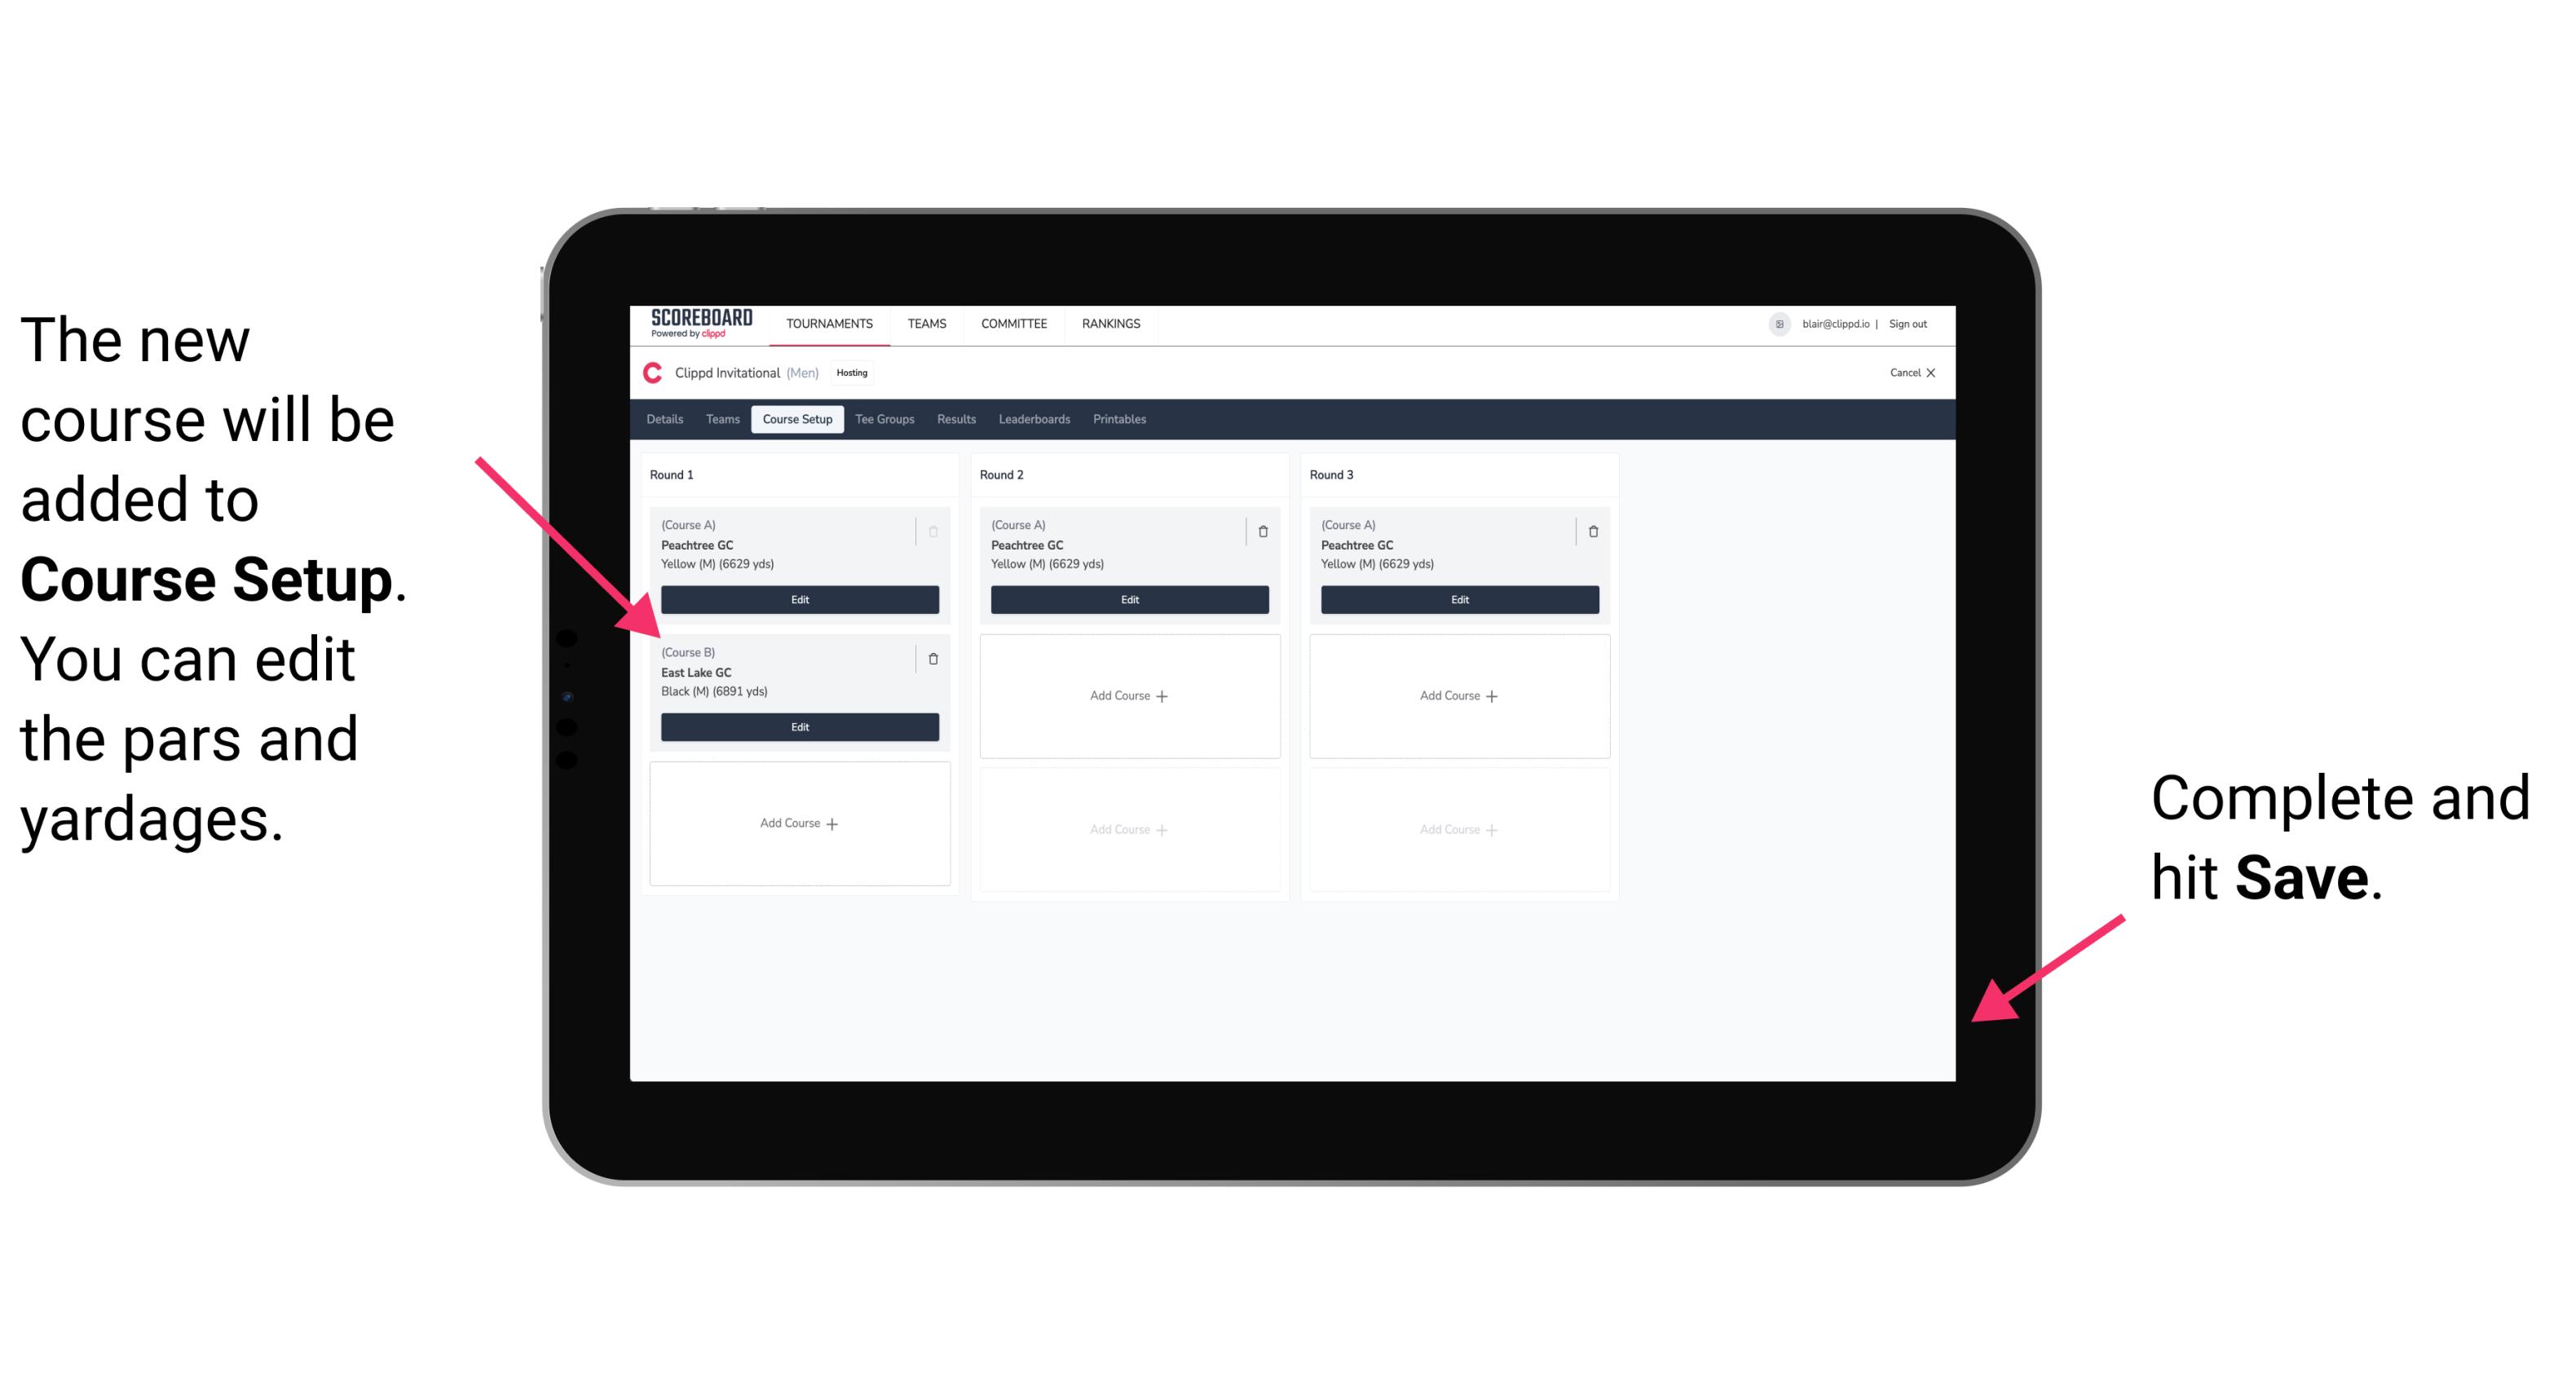The image size is (2576, 1386).
Task: Click Add Course in Round 3
Action: pyautogui.click(x=1457, y=695)
